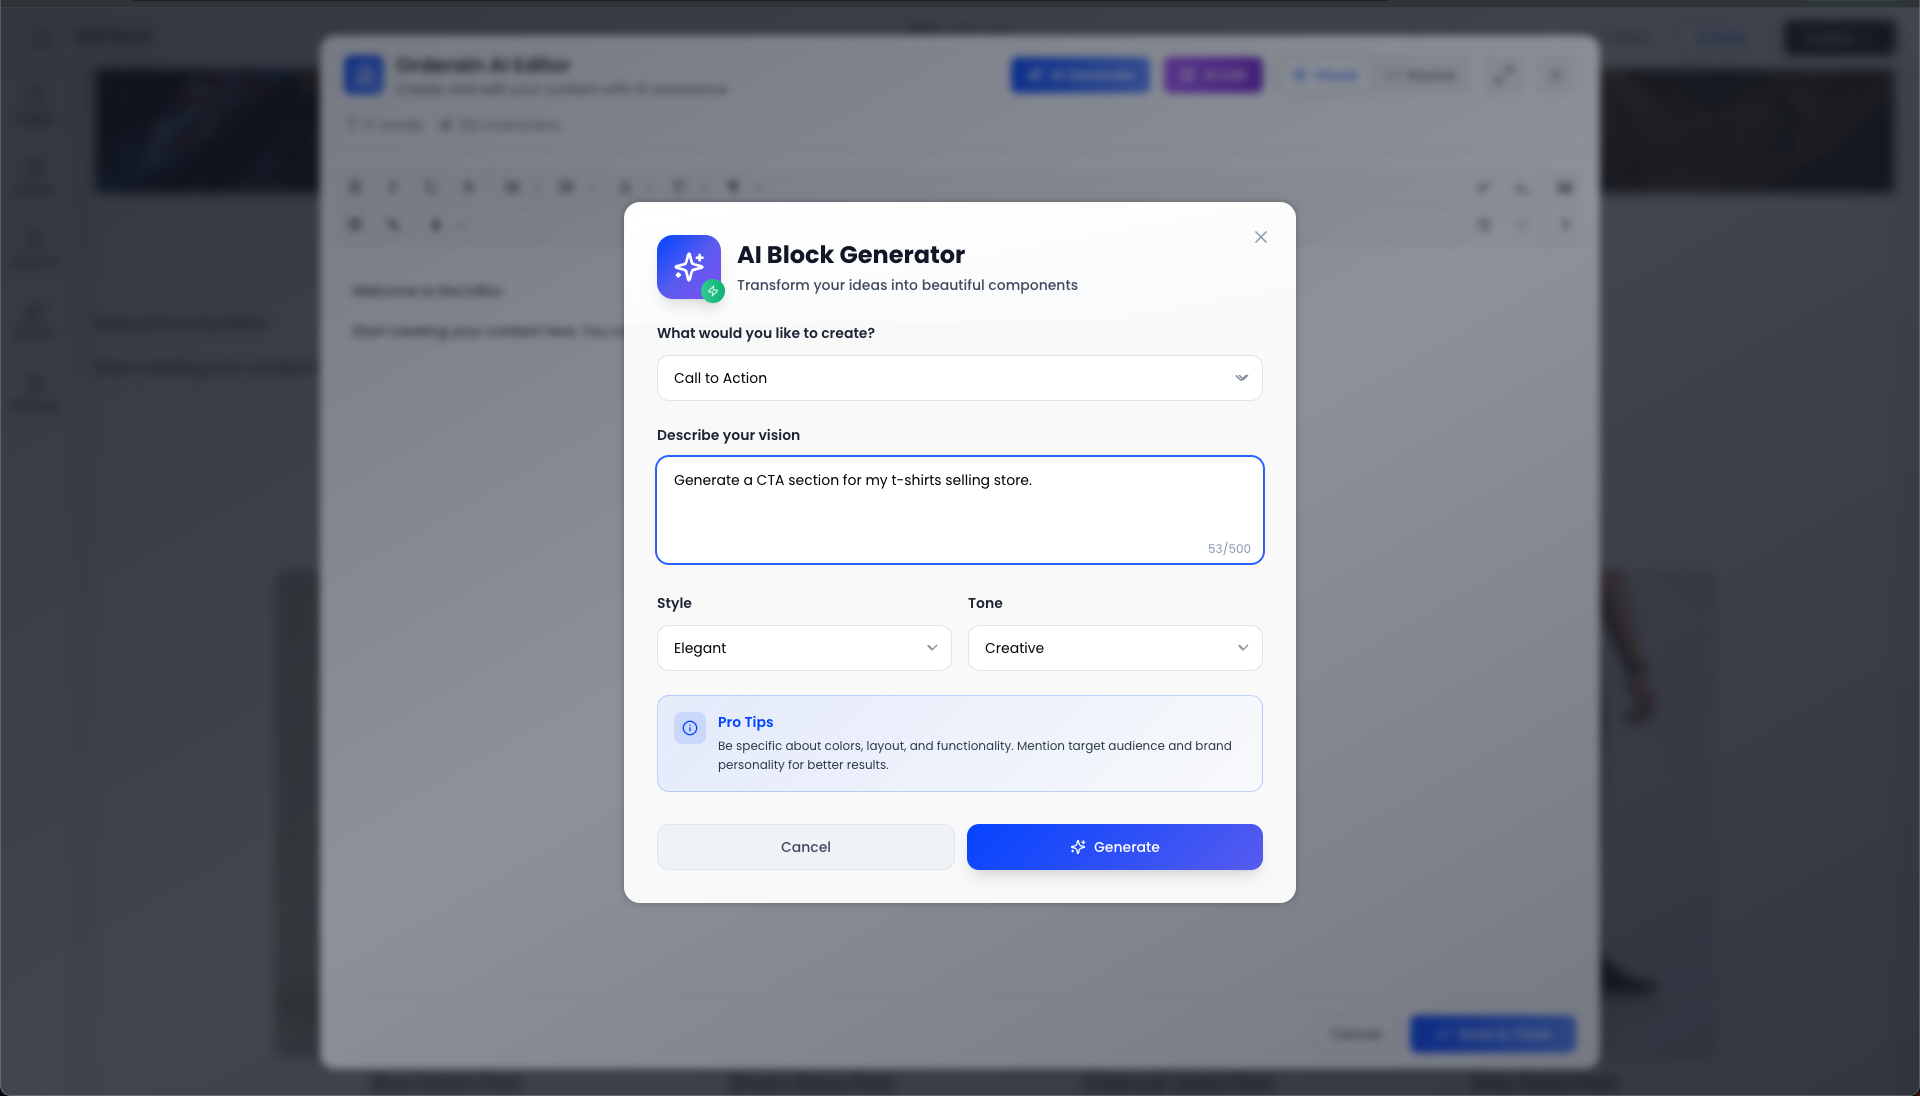Select the Rewrite tab in the editor header
Image resolution: width=1920 pixels, height=1096 pixels.
1420,75
